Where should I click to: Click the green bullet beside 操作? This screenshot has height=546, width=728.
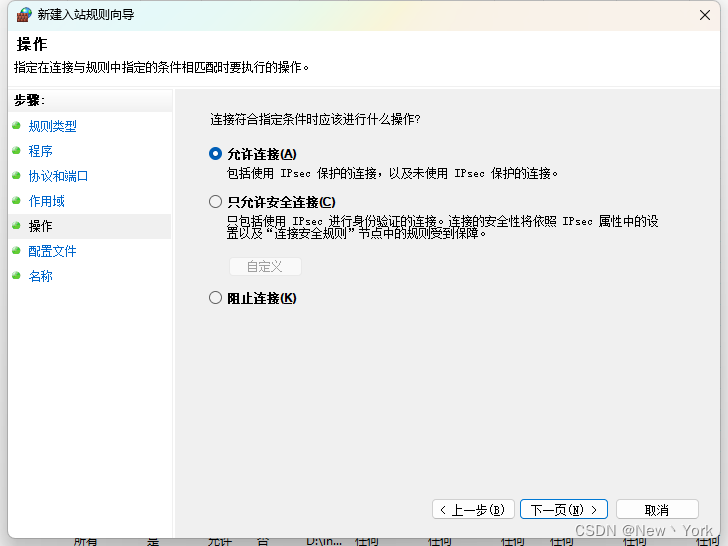[16, 226]
